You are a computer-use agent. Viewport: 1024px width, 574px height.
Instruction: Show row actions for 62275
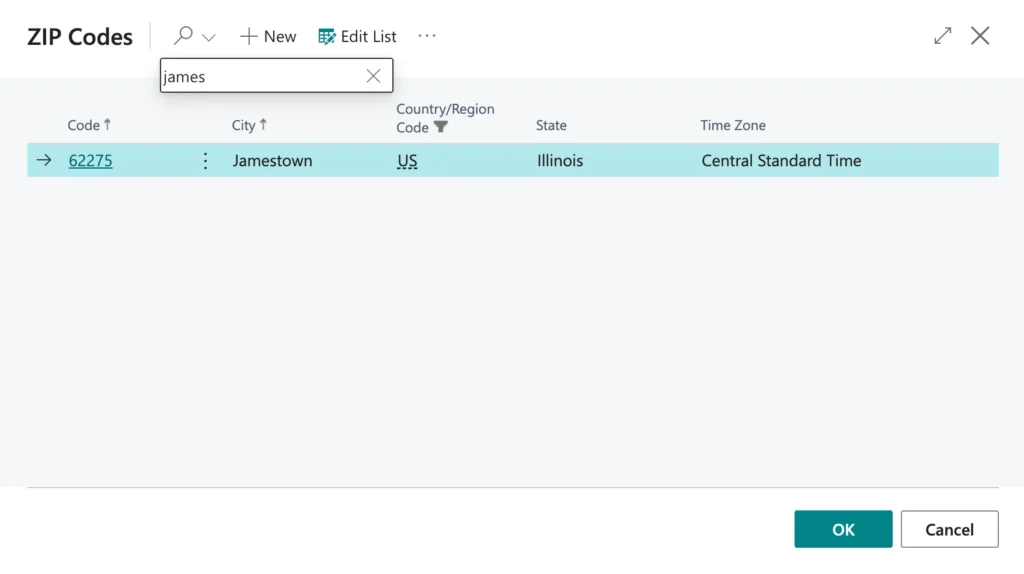click(x=206, y=160)
